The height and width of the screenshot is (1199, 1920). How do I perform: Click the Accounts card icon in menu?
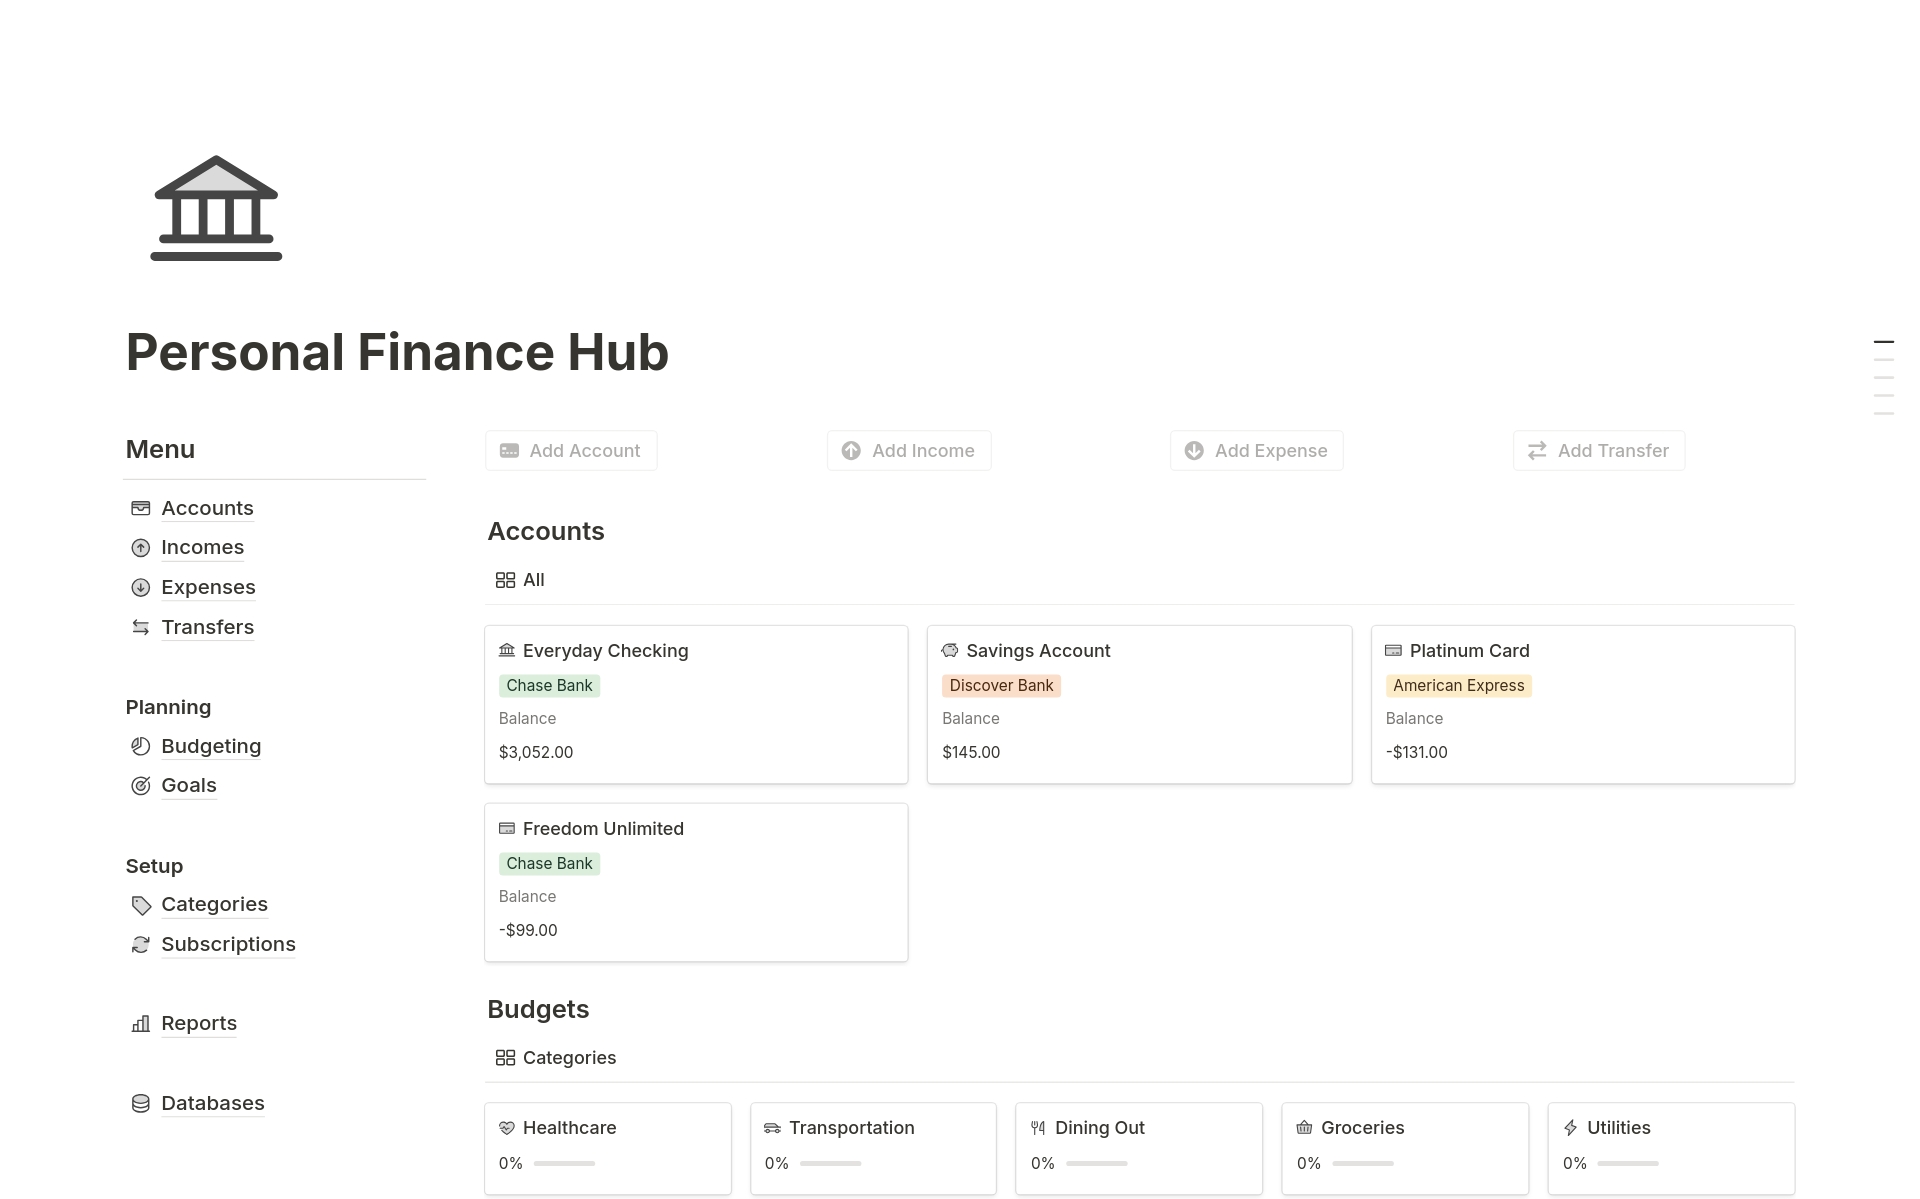141,508
